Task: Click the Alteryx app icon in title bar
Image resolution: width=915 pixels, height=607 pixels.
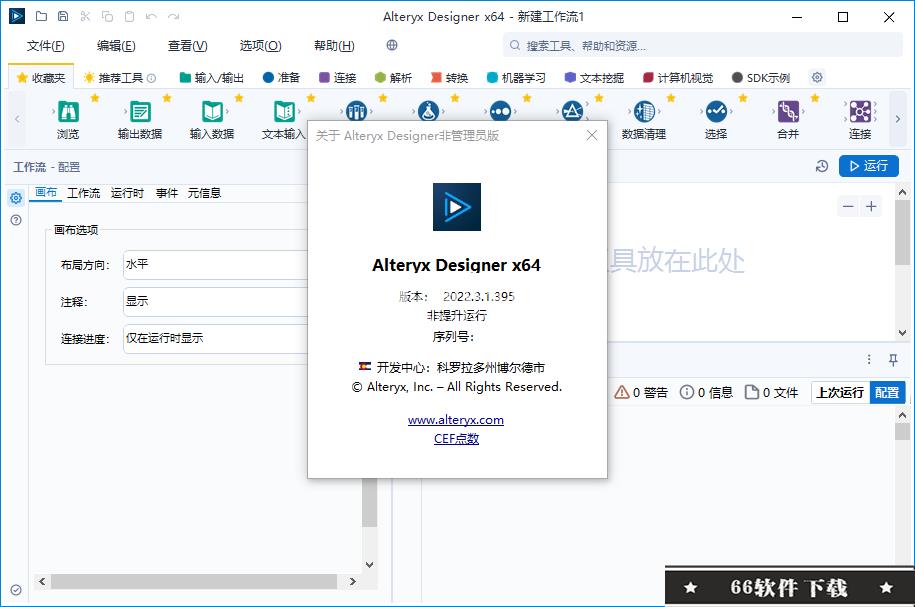Action: (17, 16)
